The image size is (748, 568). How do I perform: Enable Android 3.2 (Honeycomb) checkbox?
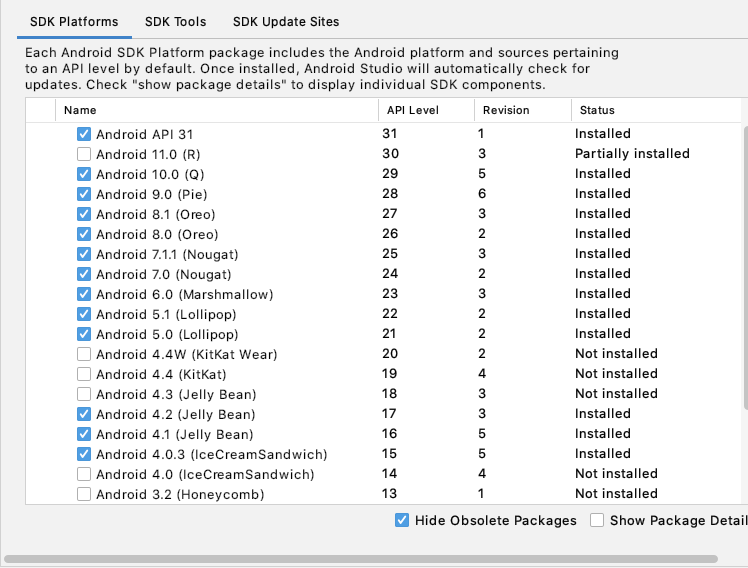84,494
